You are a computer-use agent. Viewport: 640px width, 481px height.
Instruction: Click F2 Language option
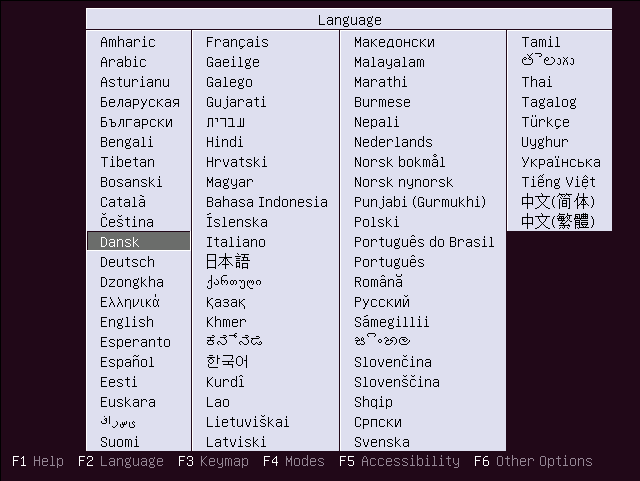click(120, 461)
